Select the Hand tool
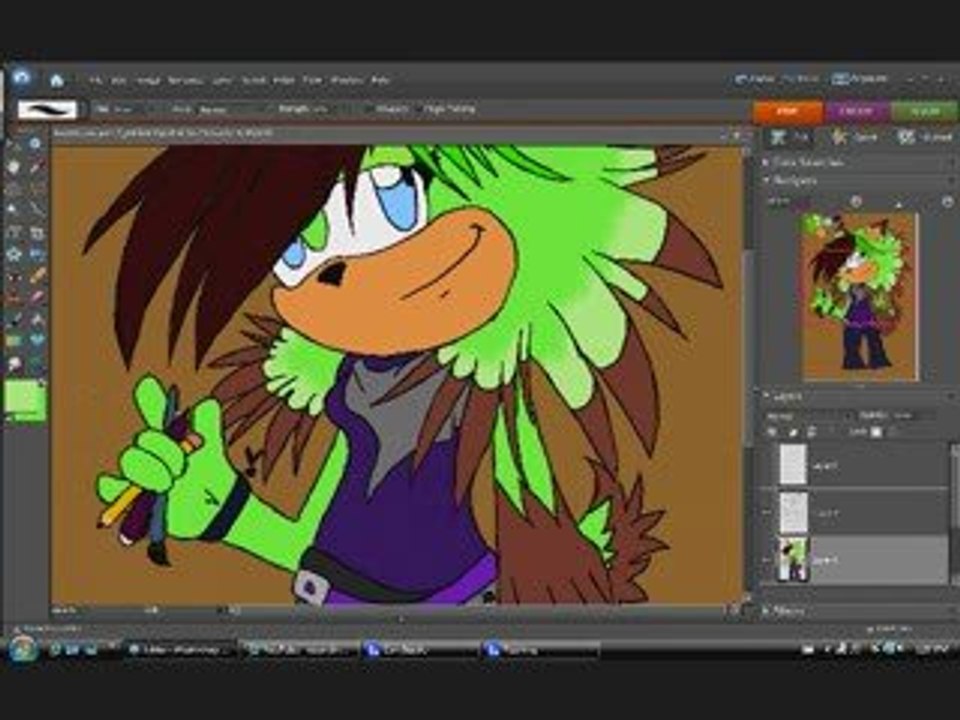Viewport: 960px width, 720px height. point(13,167)
